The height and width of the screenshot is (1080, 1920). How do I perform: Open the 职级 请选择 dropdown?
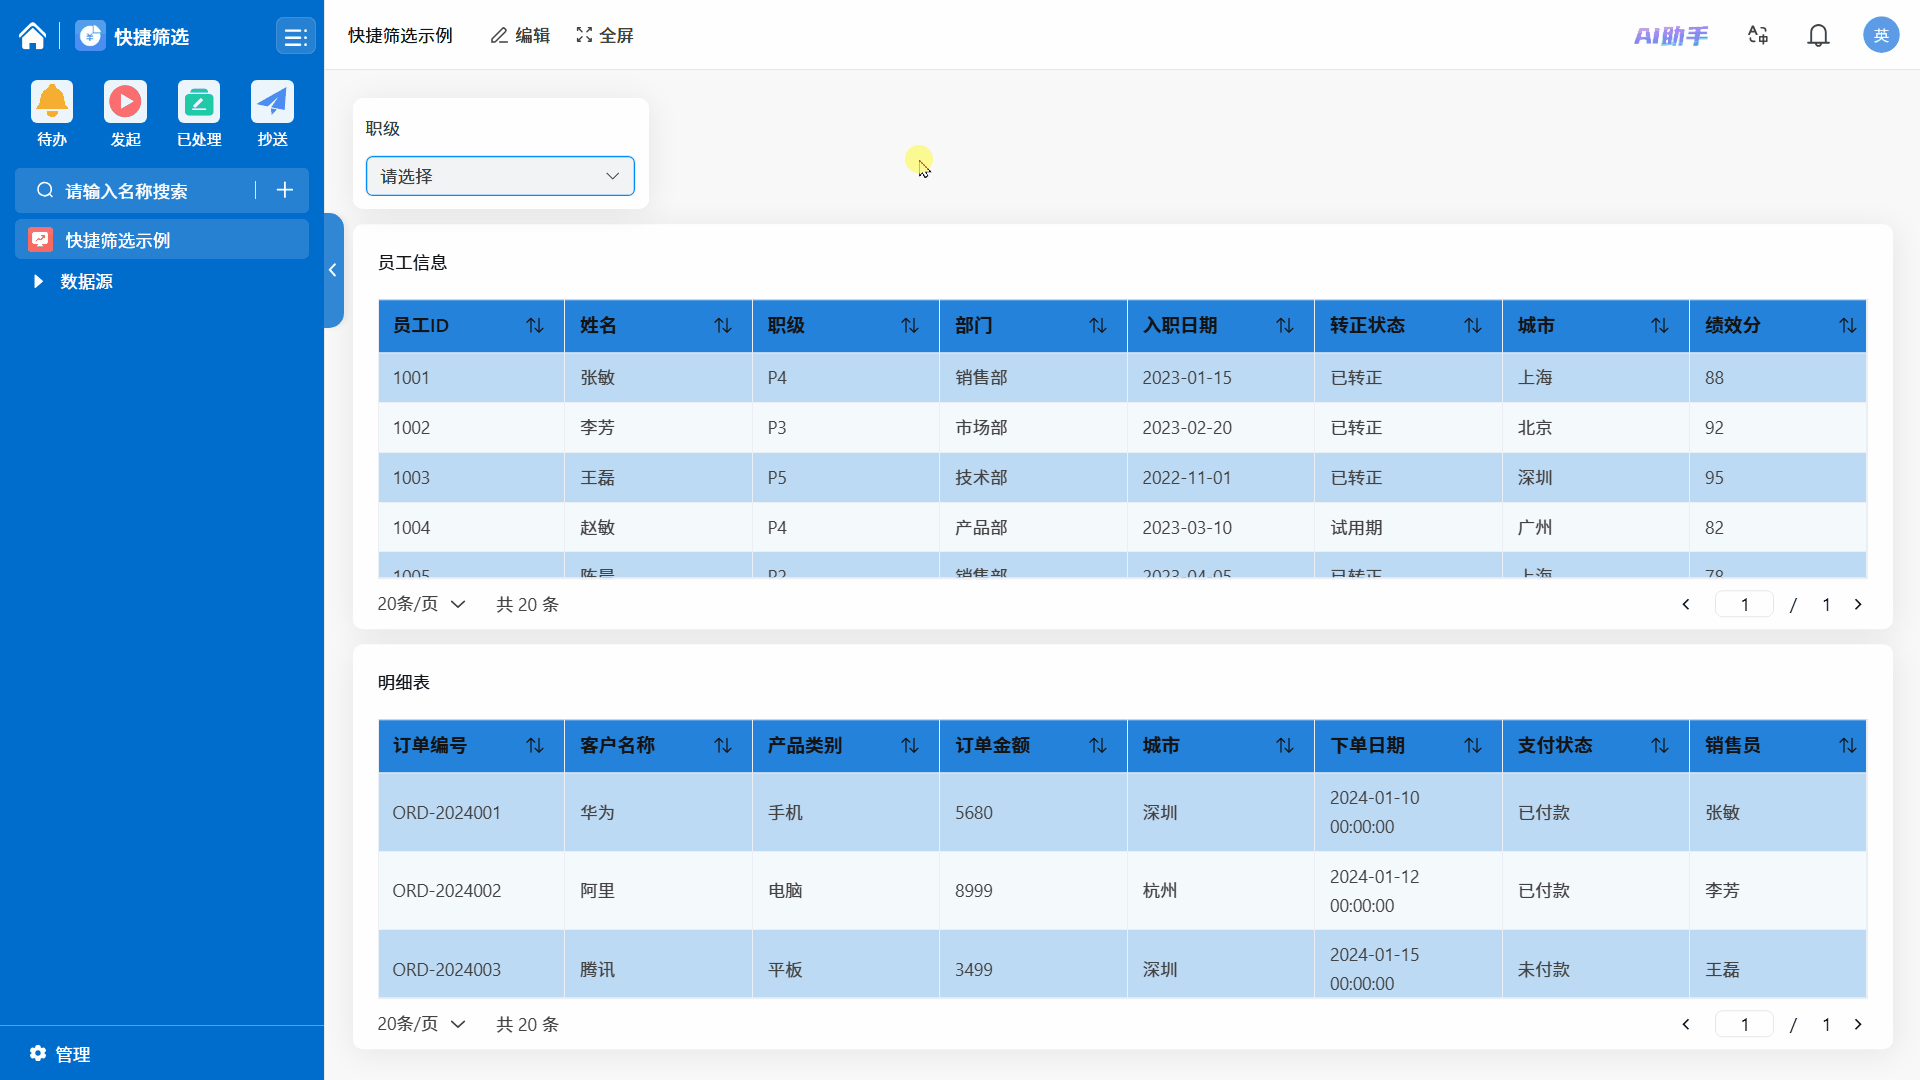(500, 176)
